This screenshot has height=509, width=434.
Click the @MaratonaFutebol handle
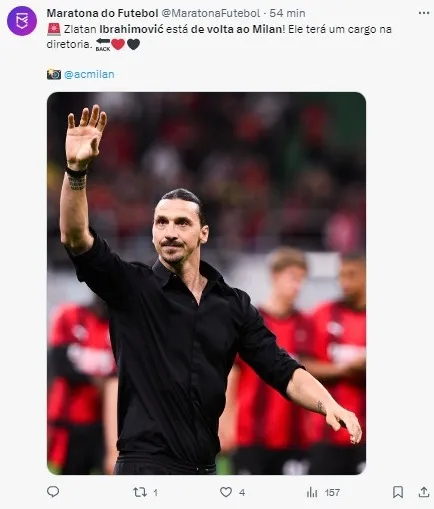point(211,13)
